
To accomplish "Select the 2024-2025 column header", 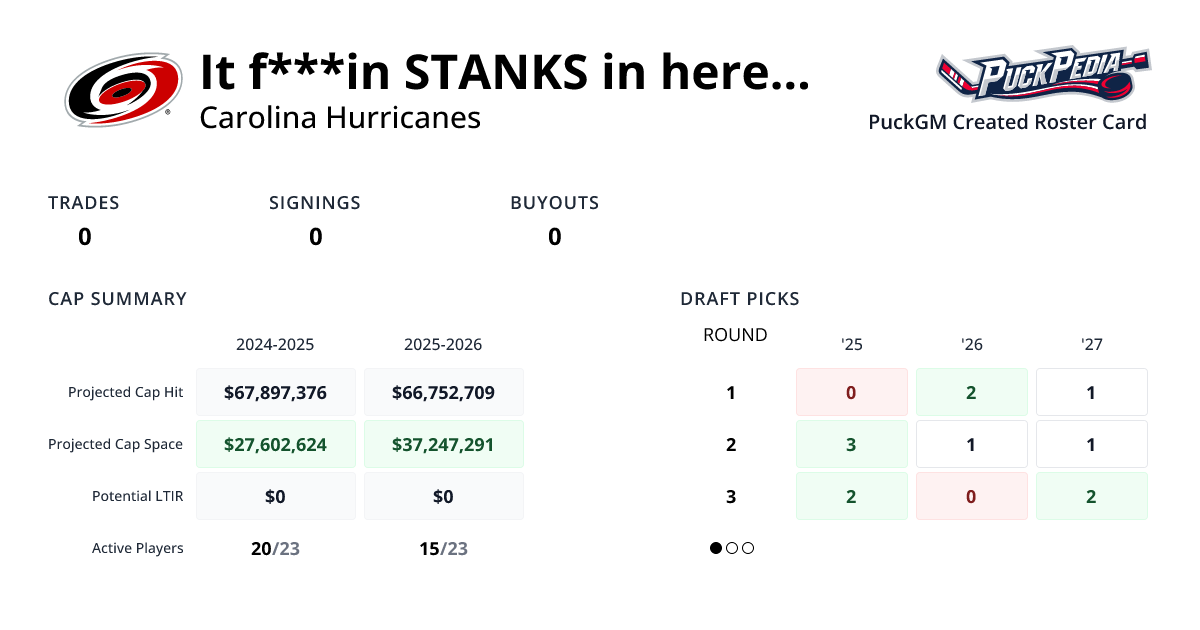I will pos(275,345).
